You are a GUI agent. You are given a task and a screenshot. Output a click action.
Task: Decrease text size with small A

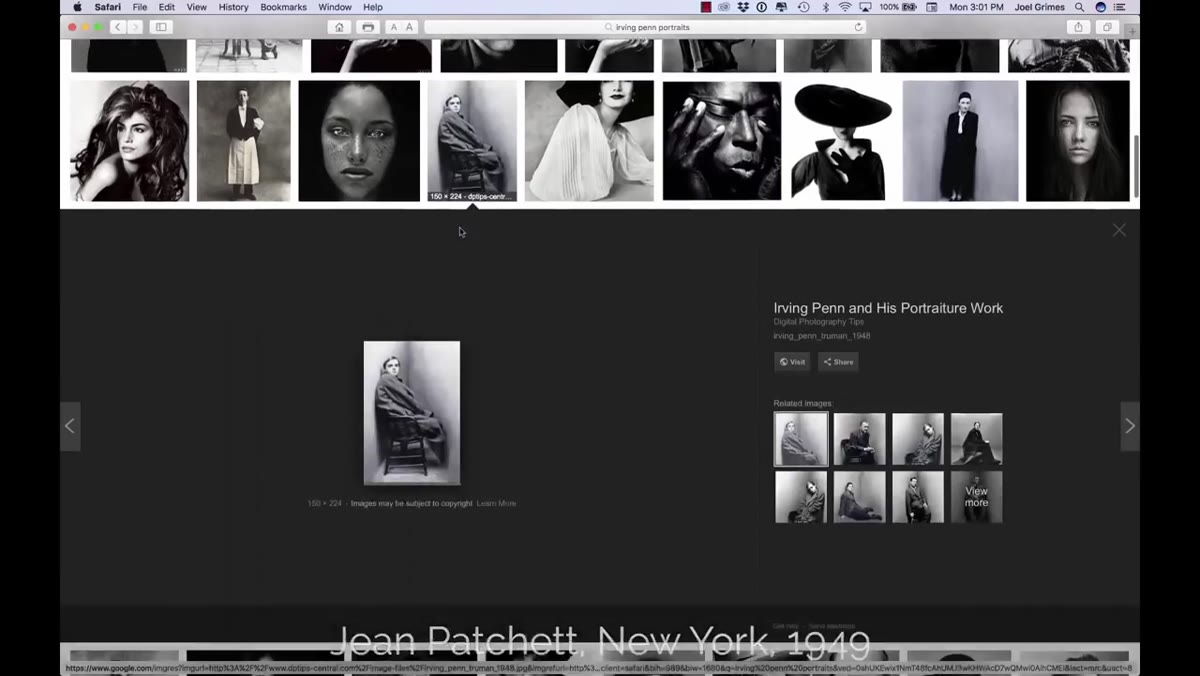393,27
